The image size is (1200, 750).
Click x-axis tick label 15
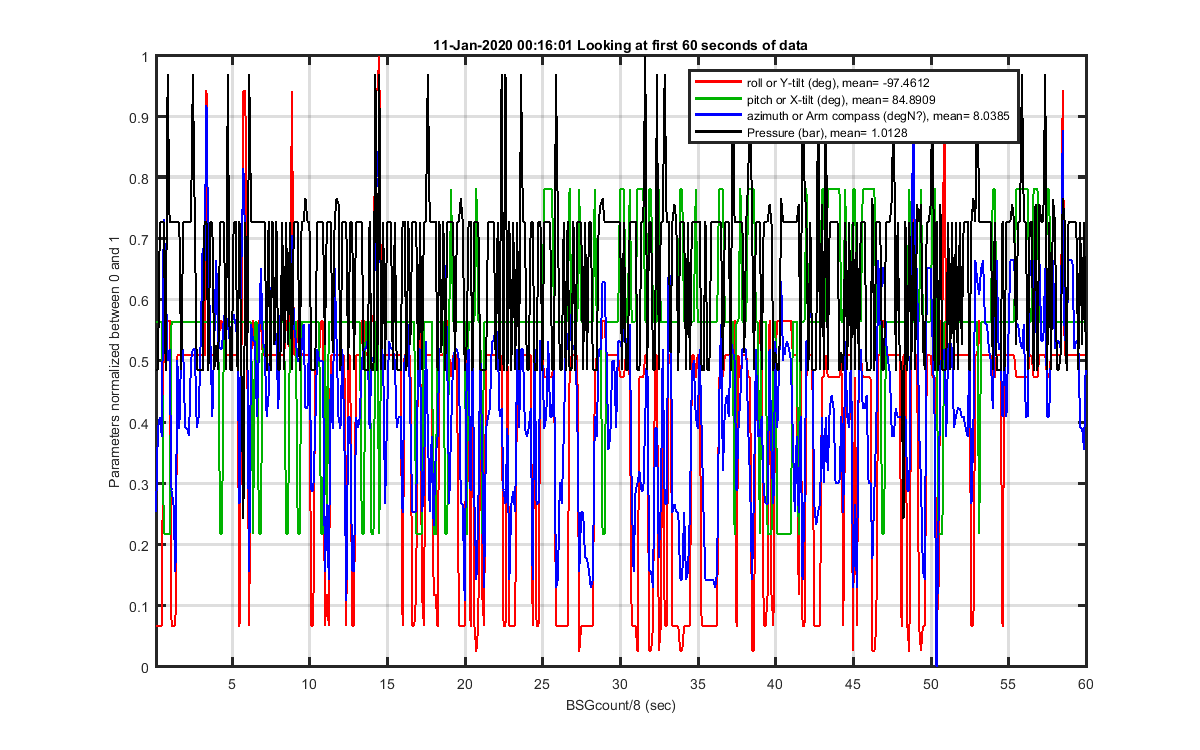pyautogui.click(x=387, y=683)
